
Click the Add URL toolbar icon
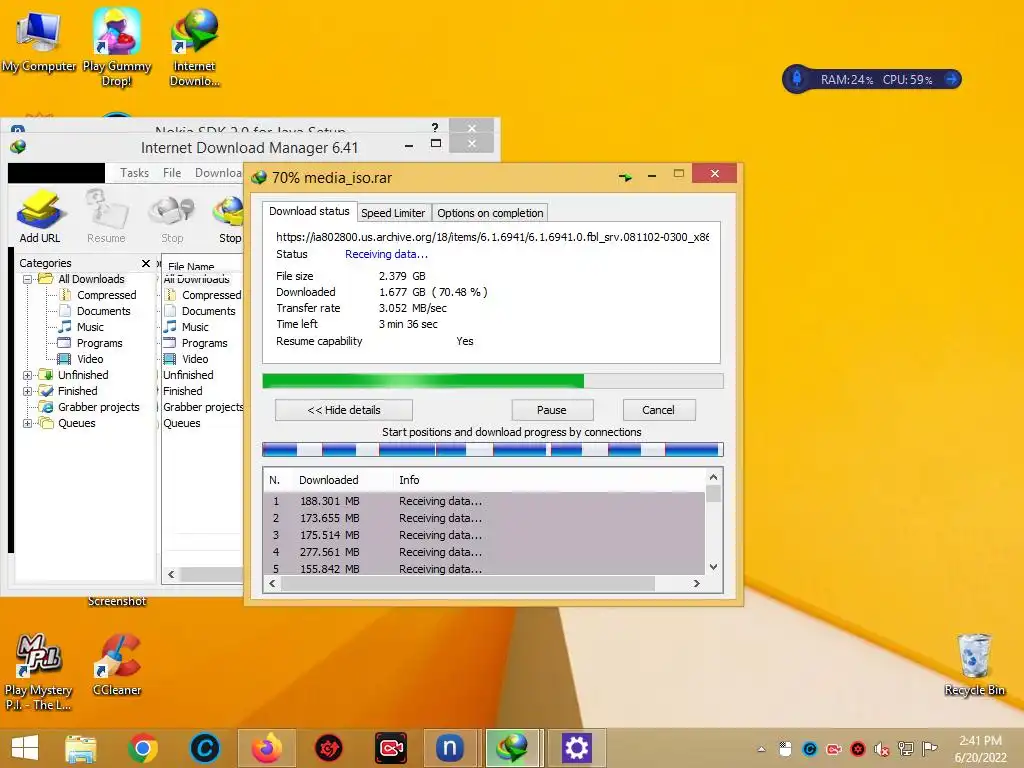point(40,216)
